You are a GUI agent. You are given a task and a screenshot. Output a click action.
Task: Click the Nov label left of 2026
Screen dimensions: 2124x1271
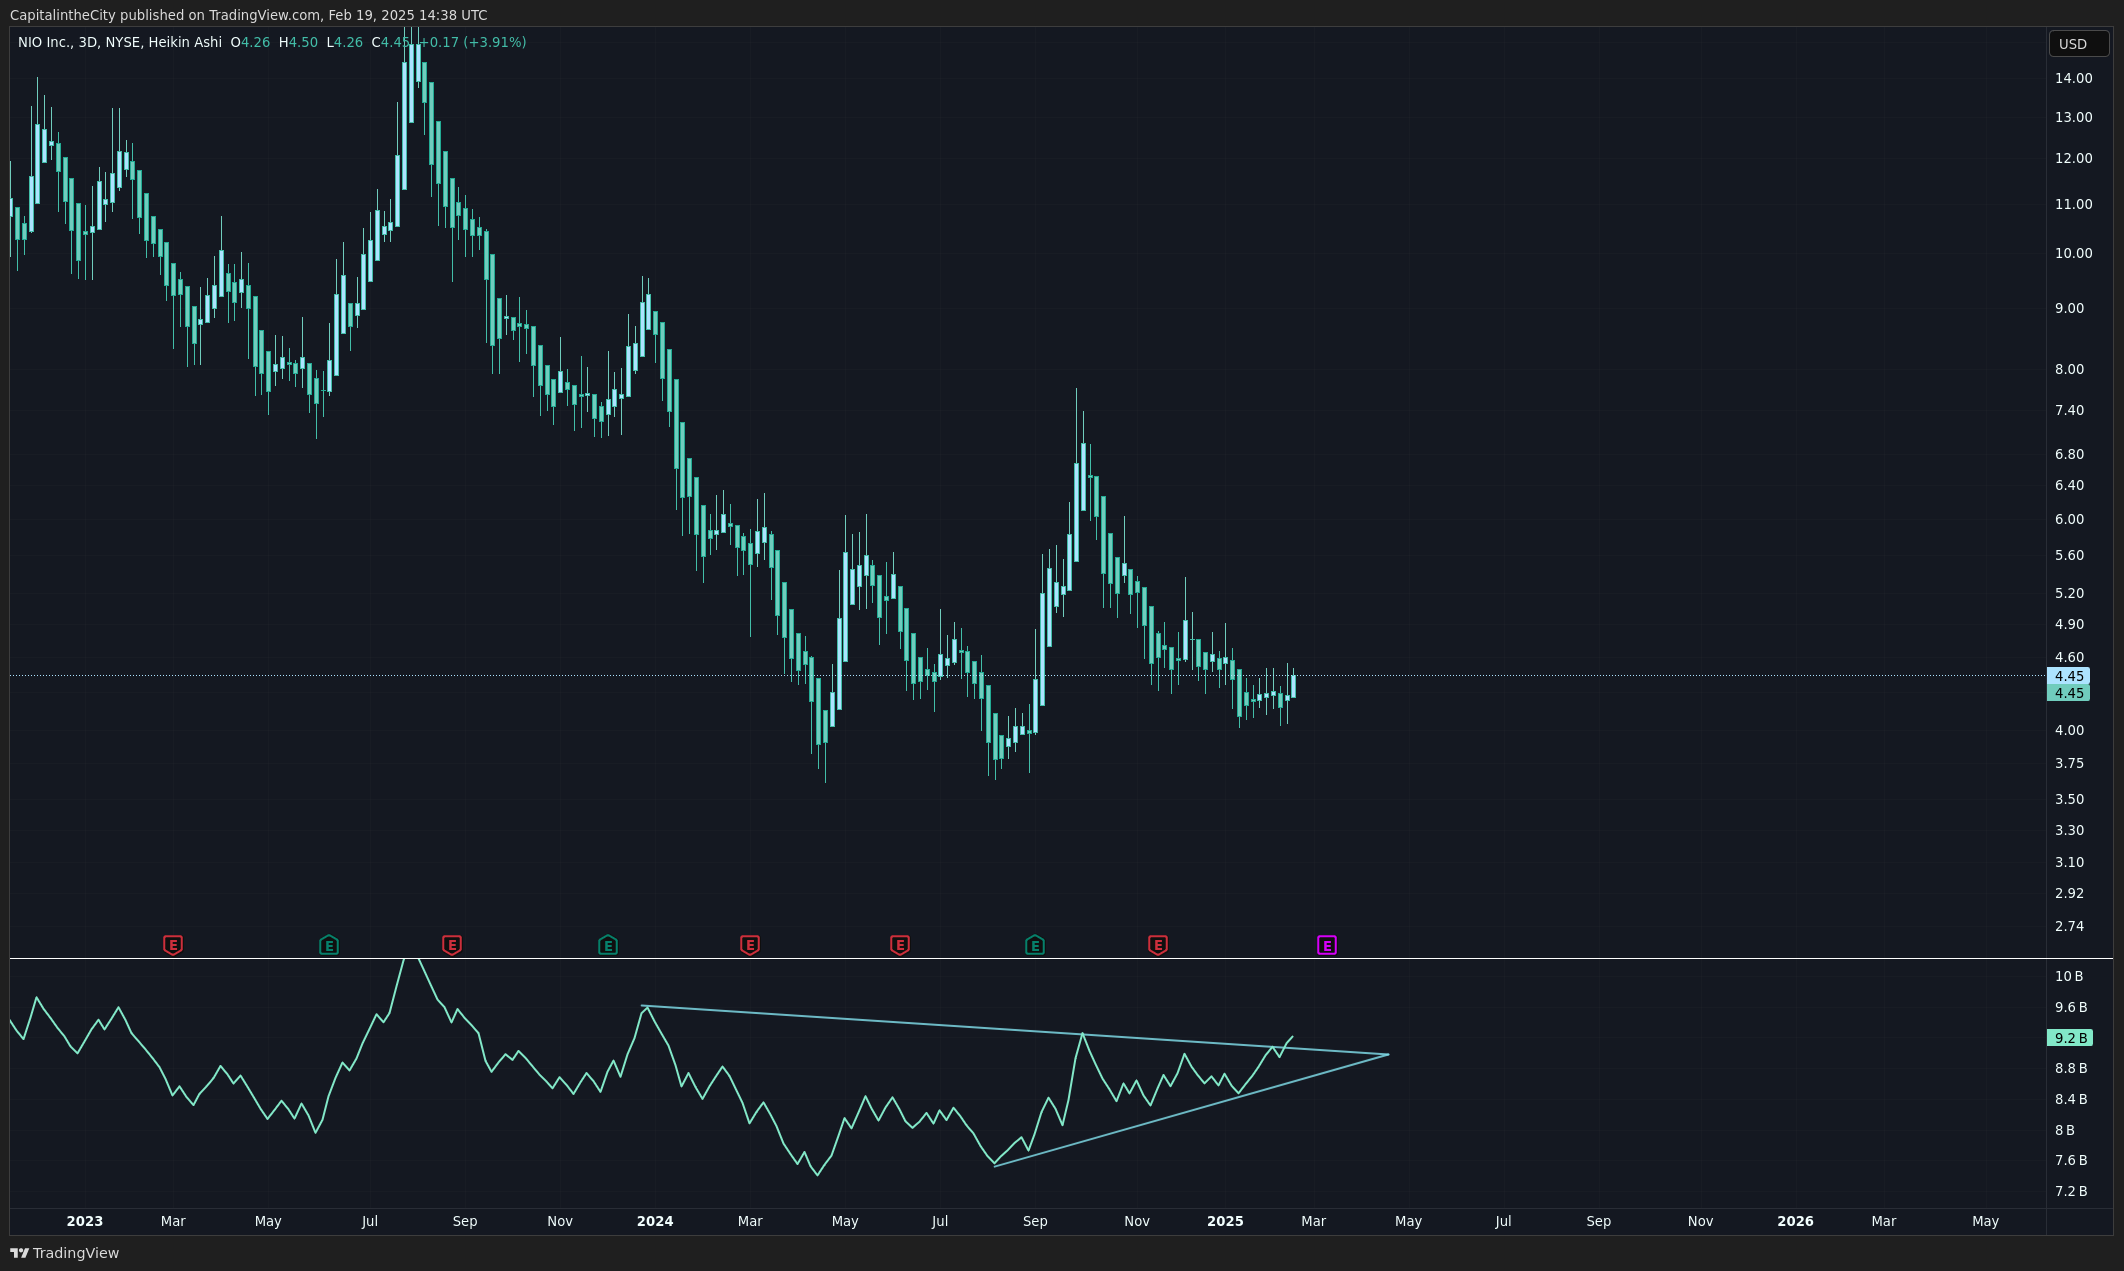(x=1700, y=1221)
